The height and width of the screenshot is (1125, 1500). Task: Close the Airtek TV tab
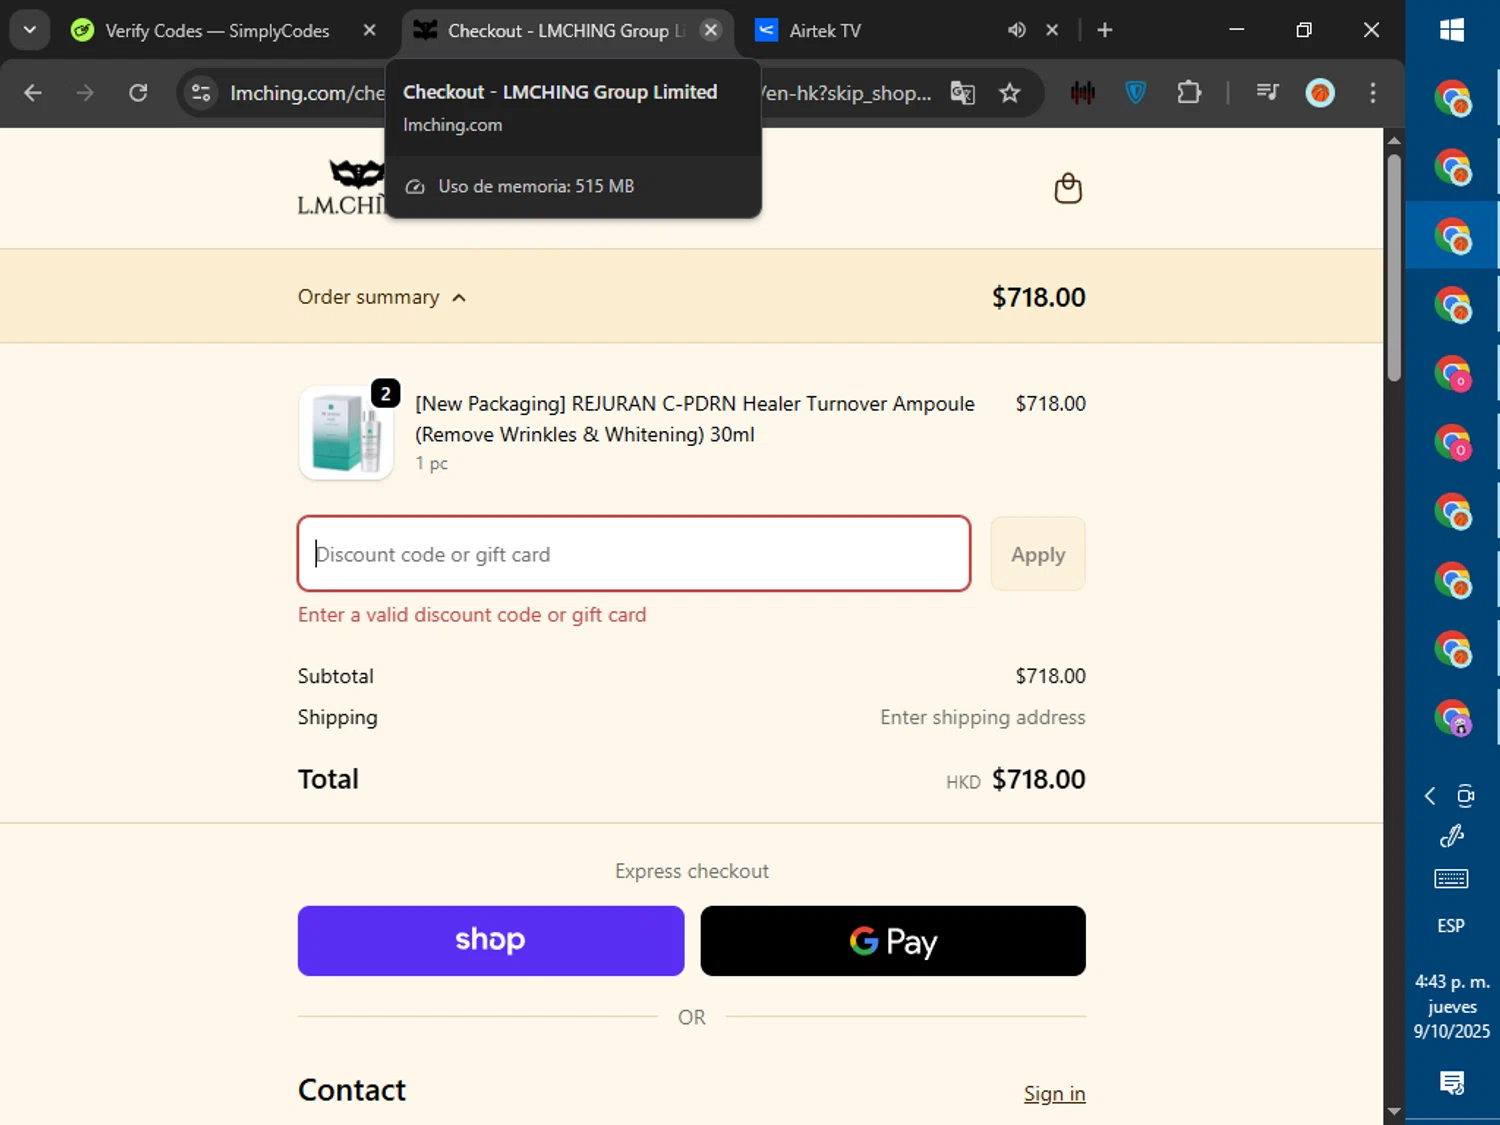(1052, 30)
